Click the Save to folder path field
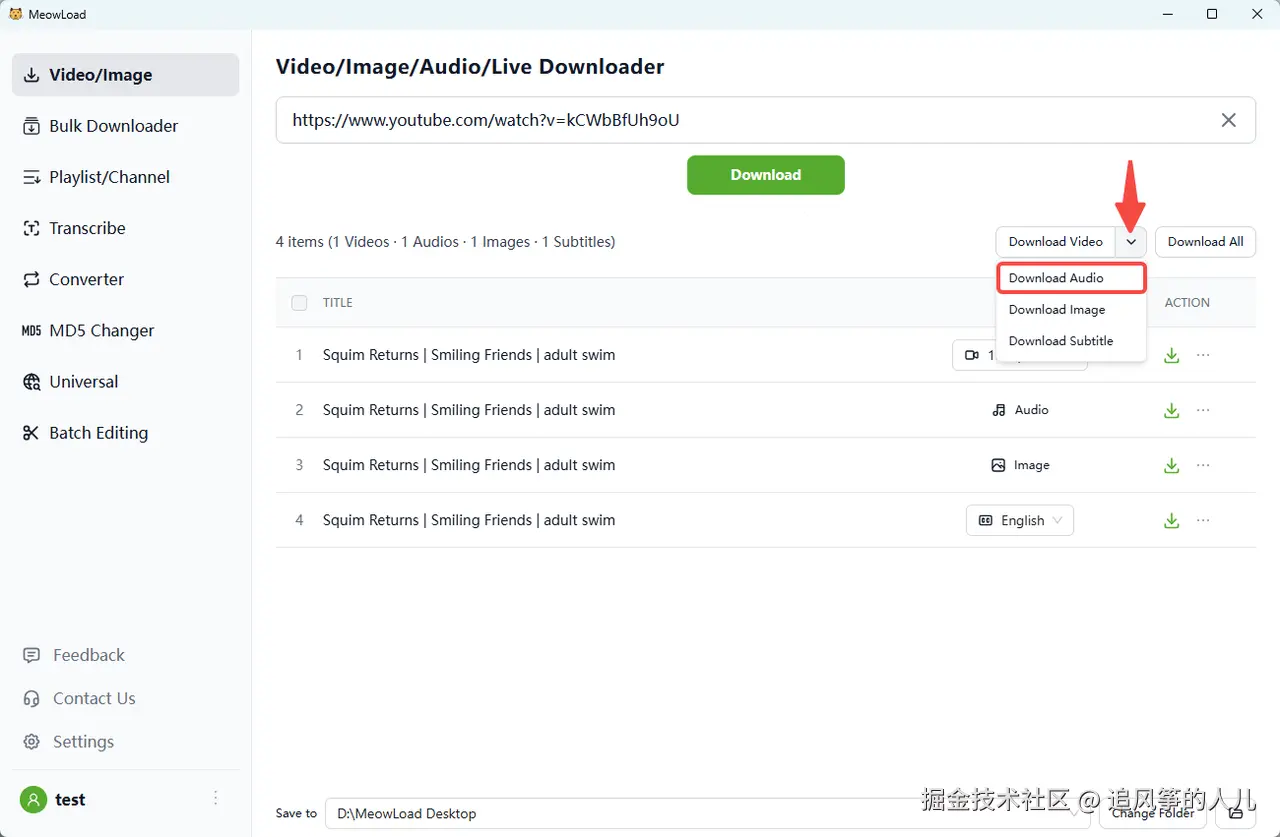1280x837 pixels. pyautogui.click(x=708, y=813)
